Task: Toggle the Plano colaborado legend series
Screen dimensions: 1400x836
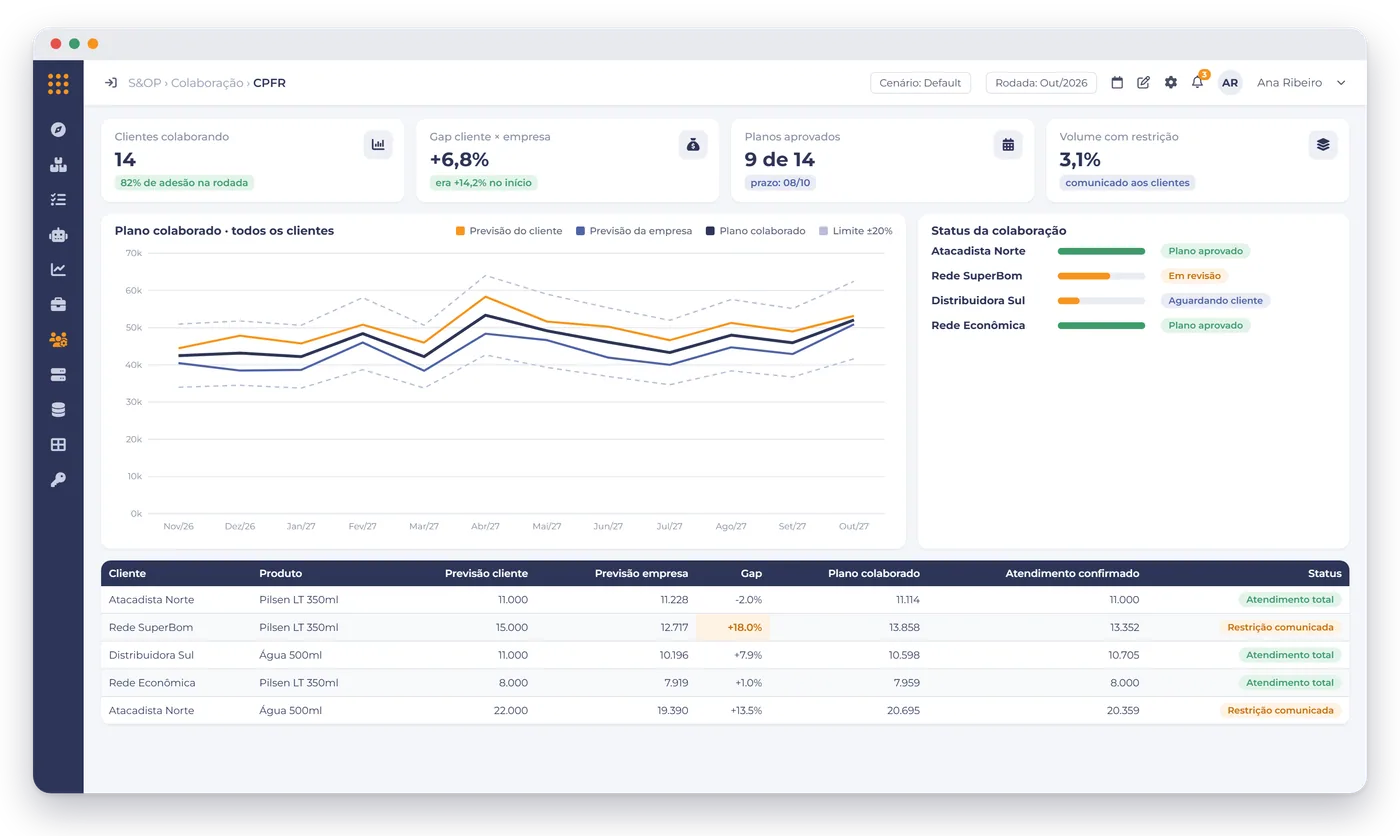Action: click(x=756, y=231)
